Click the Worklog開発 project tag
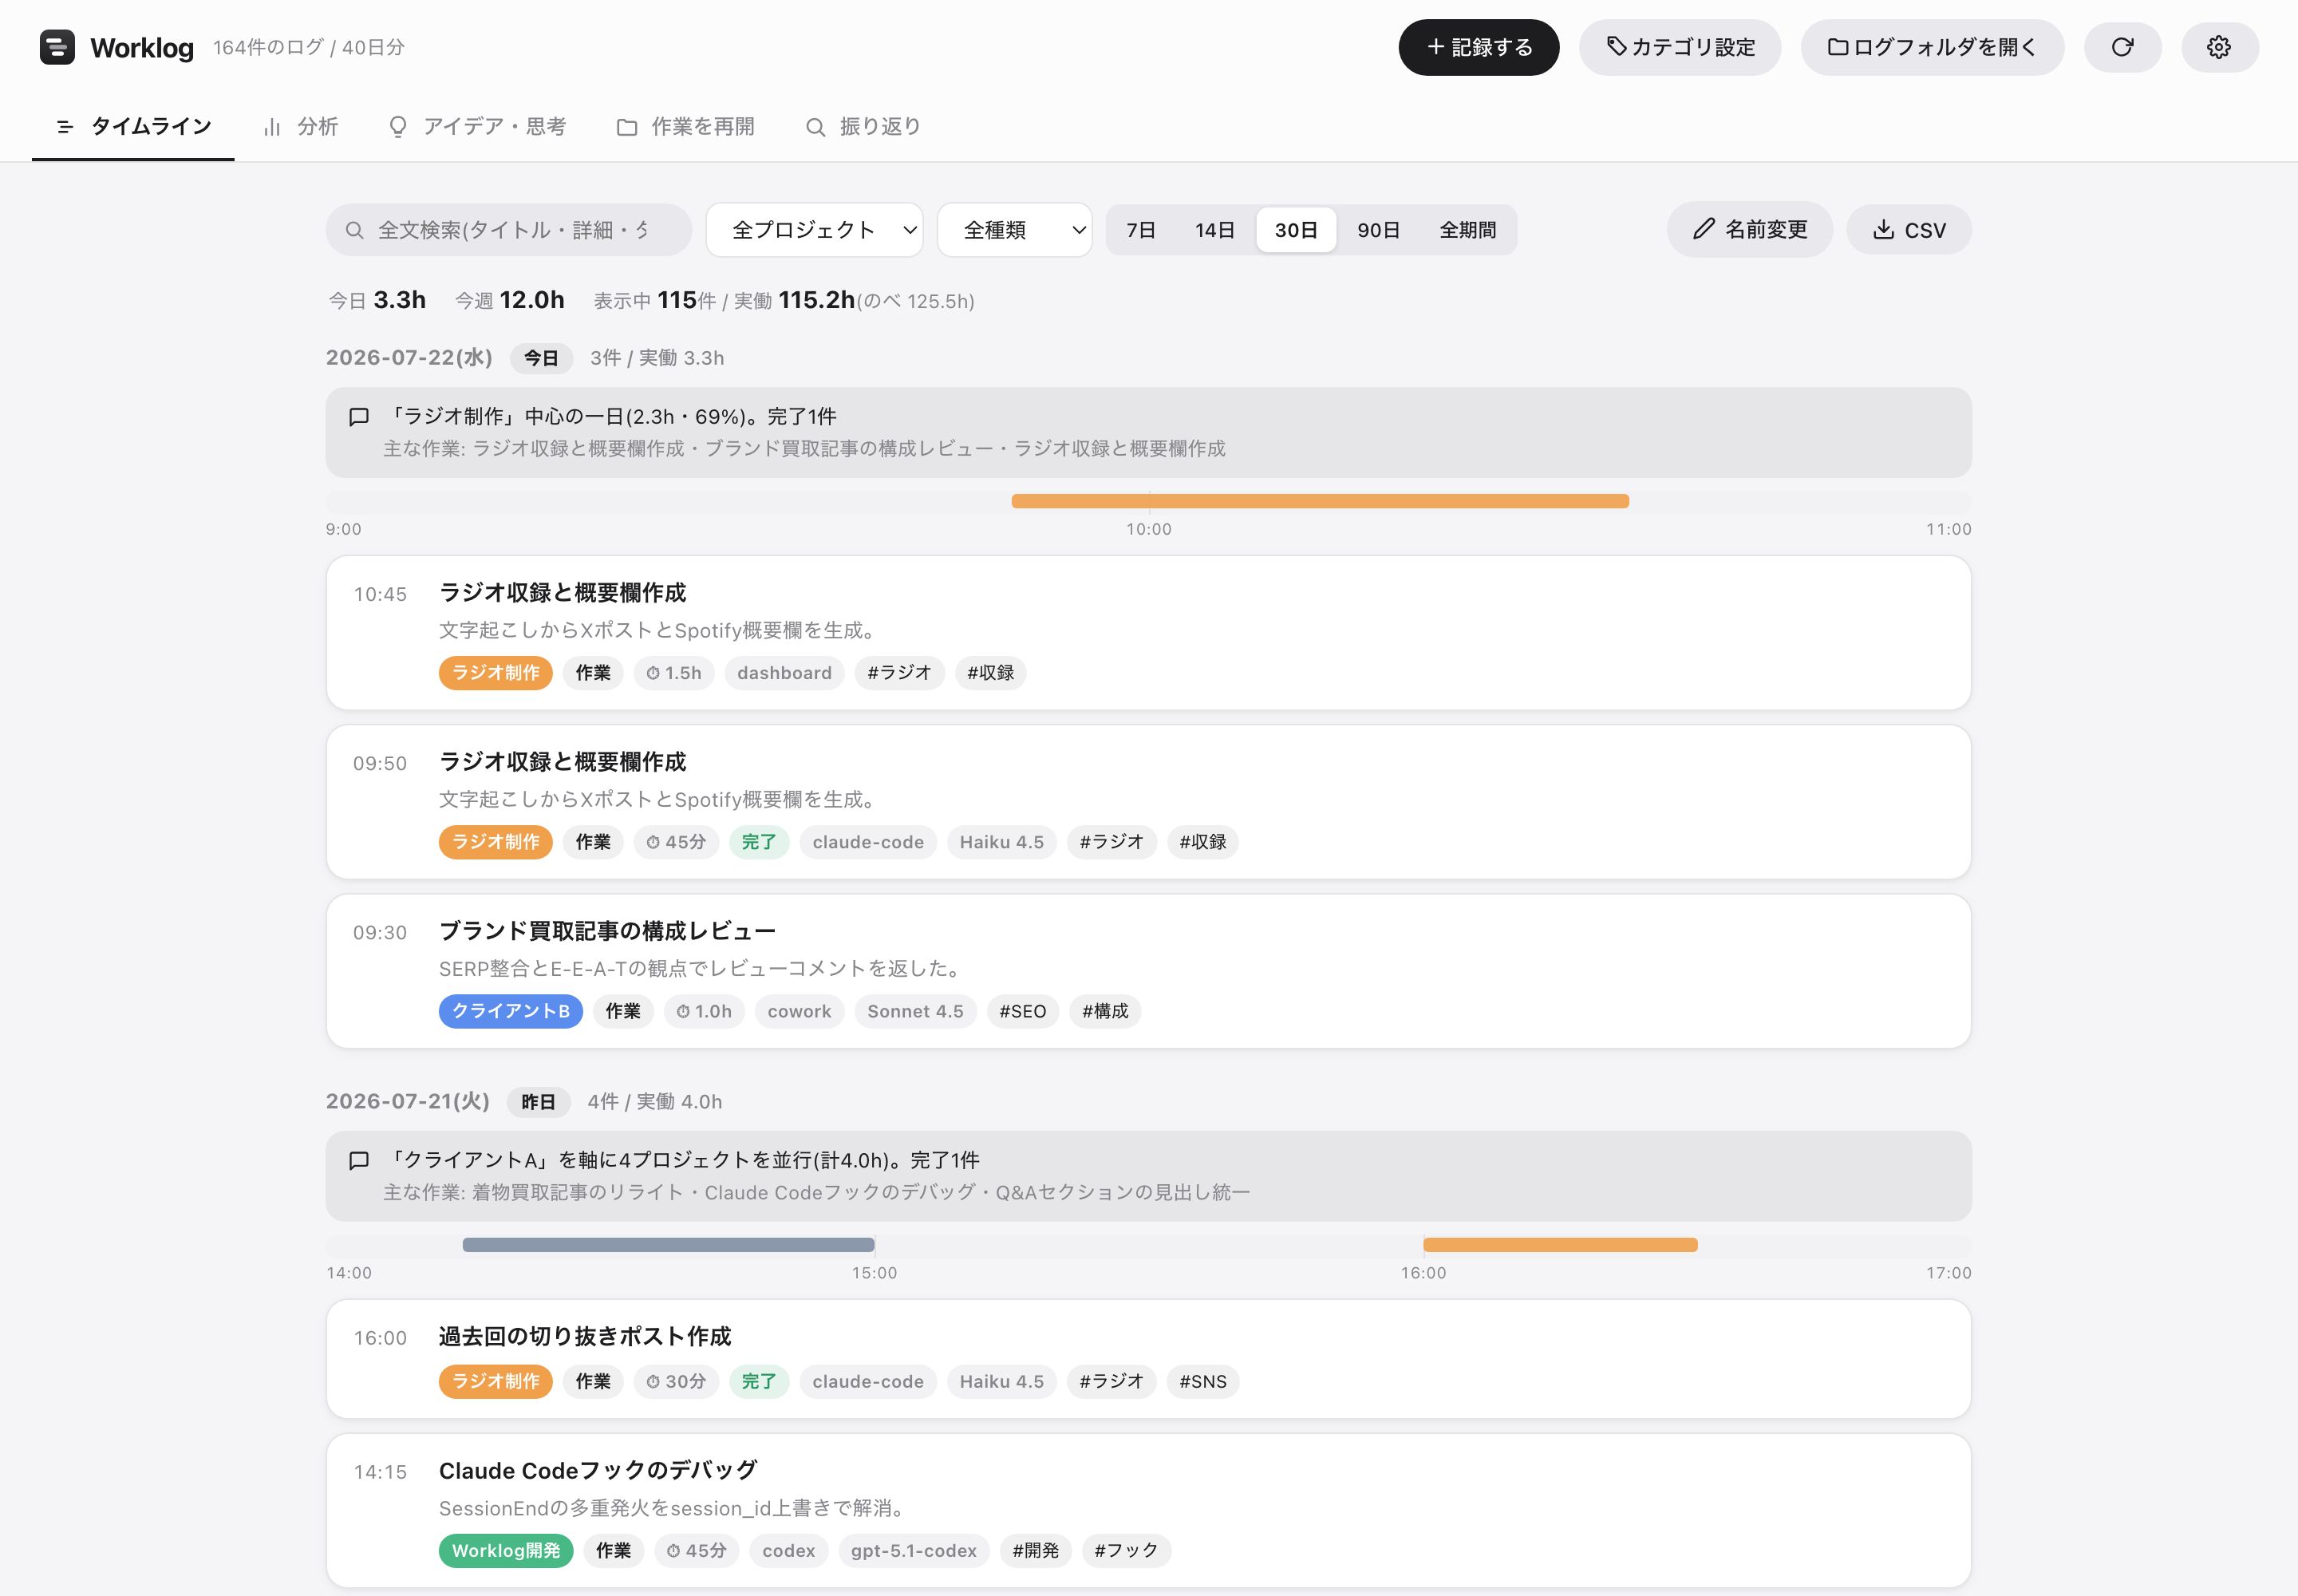Screen dimensions: 2298x1596 point(505,1551)
